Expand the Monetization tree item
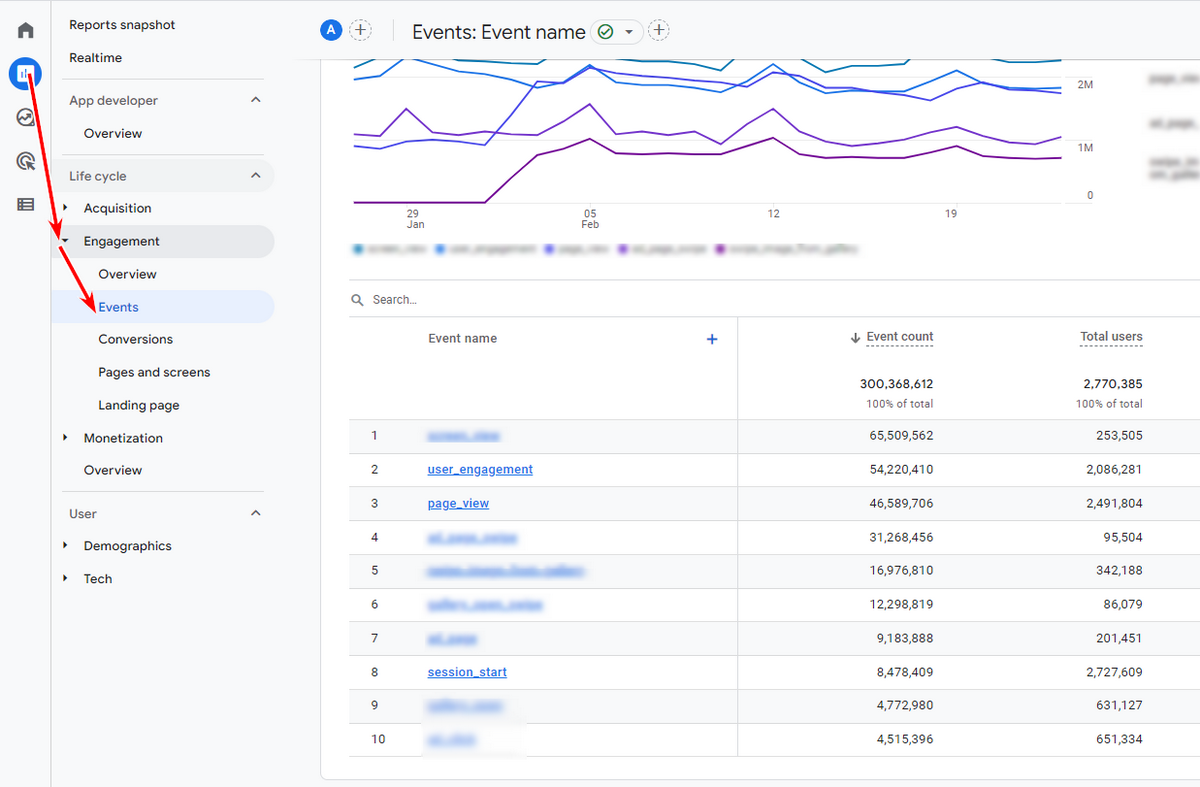The width and height of the screenshot is (1200, 787). (66, 438)
